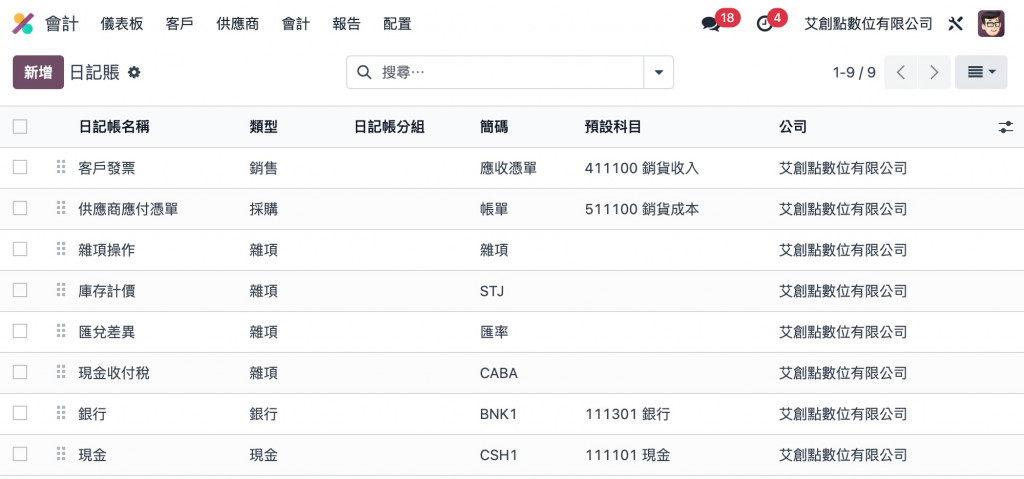Go to next page arrow

pos(934,72)
